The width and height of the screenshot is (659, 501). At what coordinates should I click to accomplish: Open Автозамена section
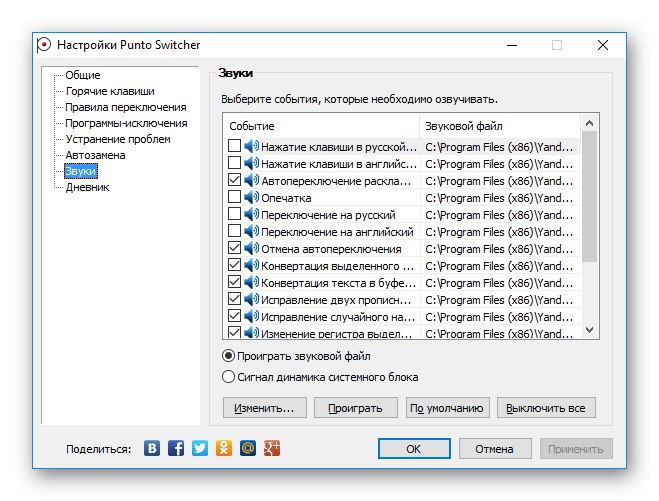(95, 155)
